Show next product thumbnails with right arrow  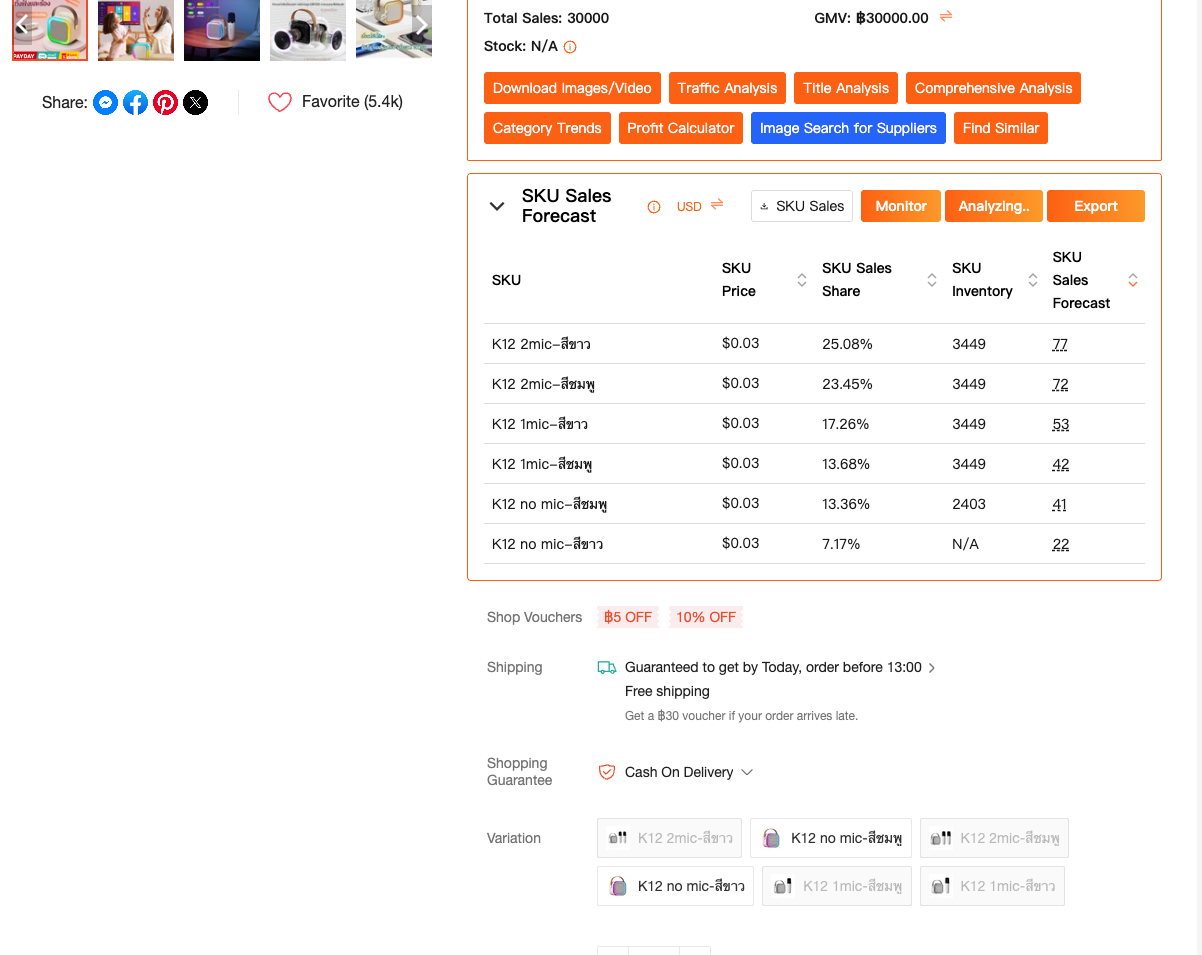pyautogui.click(x=422, y=25)
